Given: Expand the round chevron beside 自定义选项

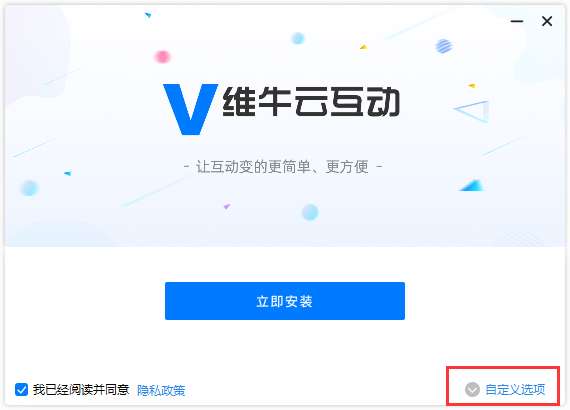Looking at the screenshot, I should (x=472, y=389).
